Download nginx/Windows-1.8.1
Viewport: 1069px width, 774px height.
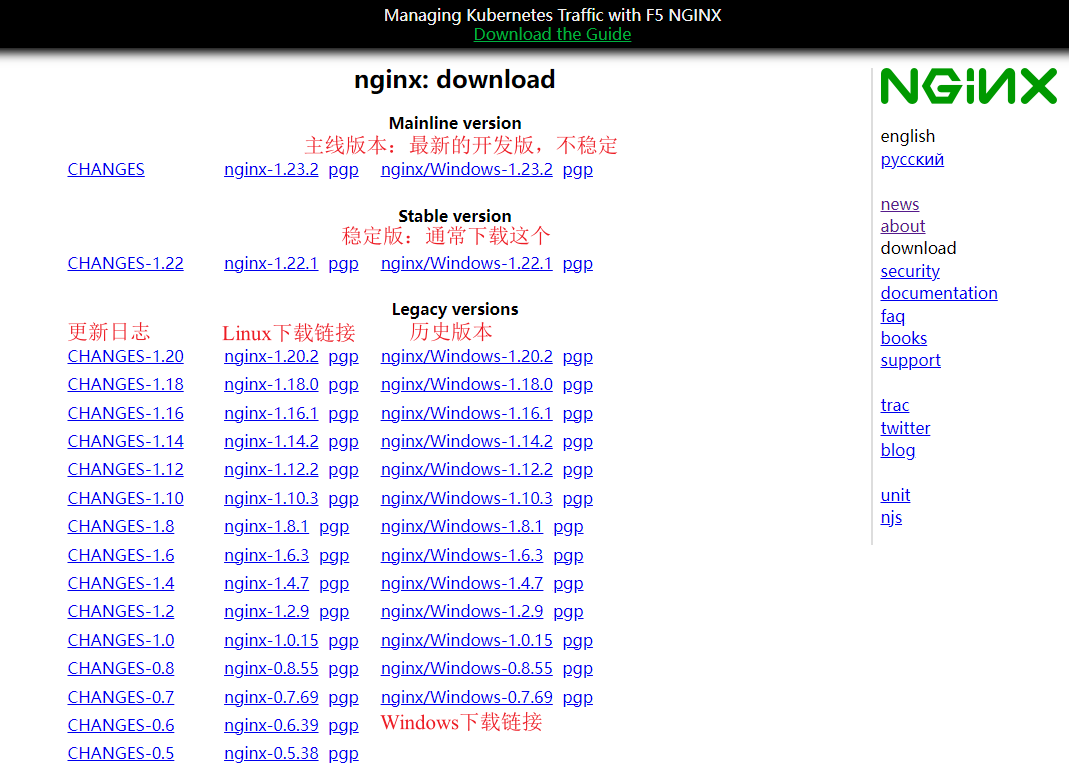tap(462, 526)
